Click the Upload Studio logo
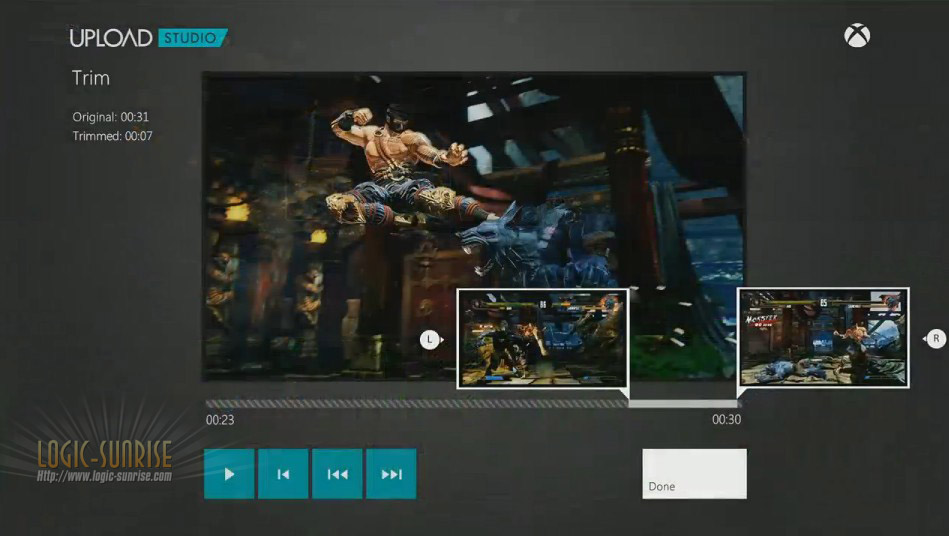The width and height of the screenshot is (949, 536). click(148, 38)
